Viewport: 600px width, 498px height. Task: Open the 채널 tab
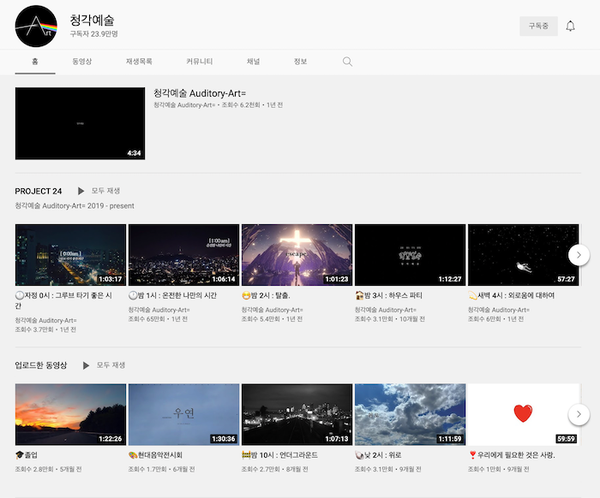[253, 62]
